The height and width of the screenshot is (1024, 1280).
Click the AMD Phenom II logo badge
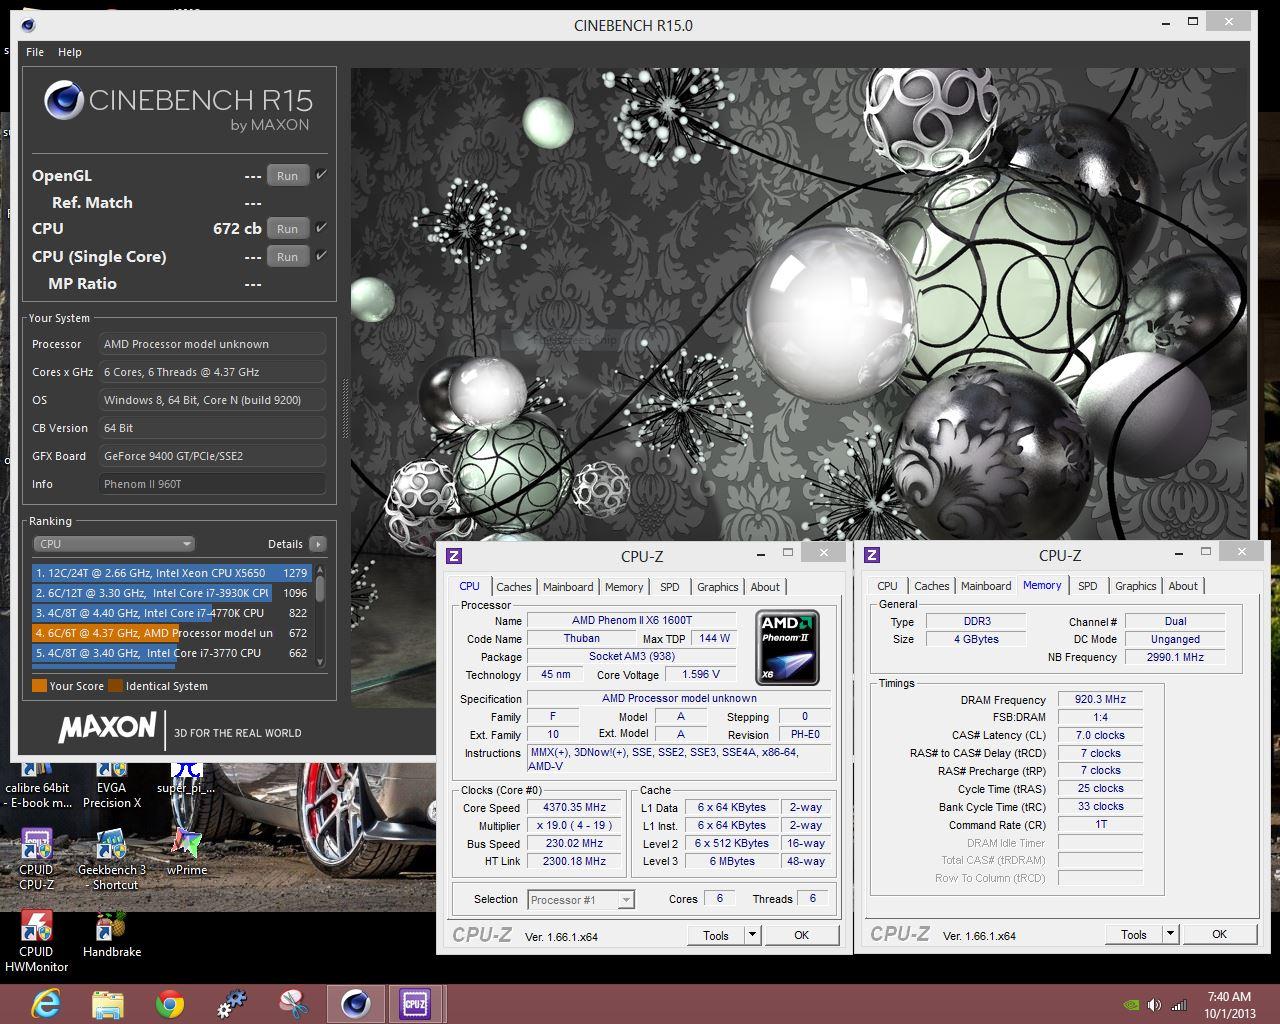[x=787, y=647]
